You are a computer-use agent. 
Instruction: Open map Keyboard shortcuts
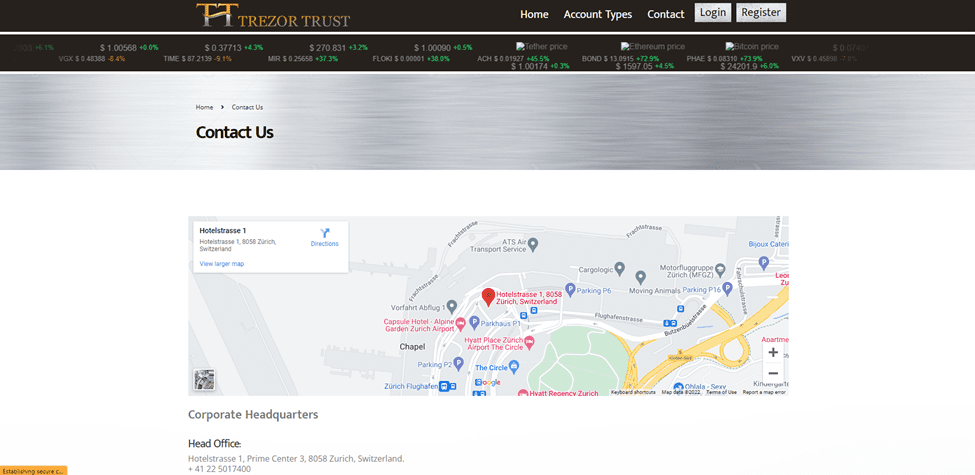633,392
